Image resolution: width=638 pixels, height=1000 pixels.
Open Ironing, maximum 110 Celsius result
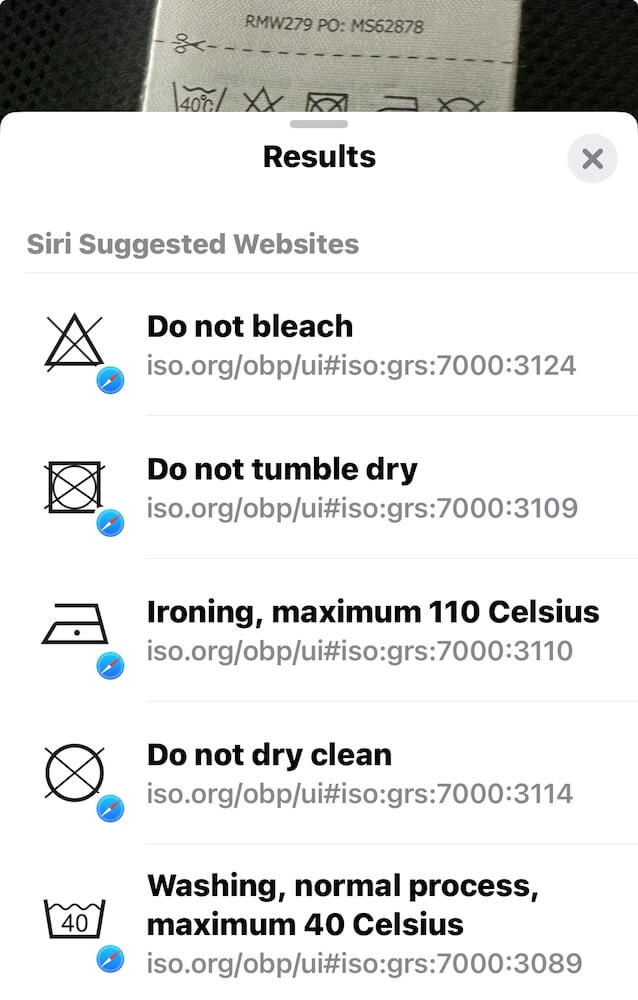coord(373,612)
